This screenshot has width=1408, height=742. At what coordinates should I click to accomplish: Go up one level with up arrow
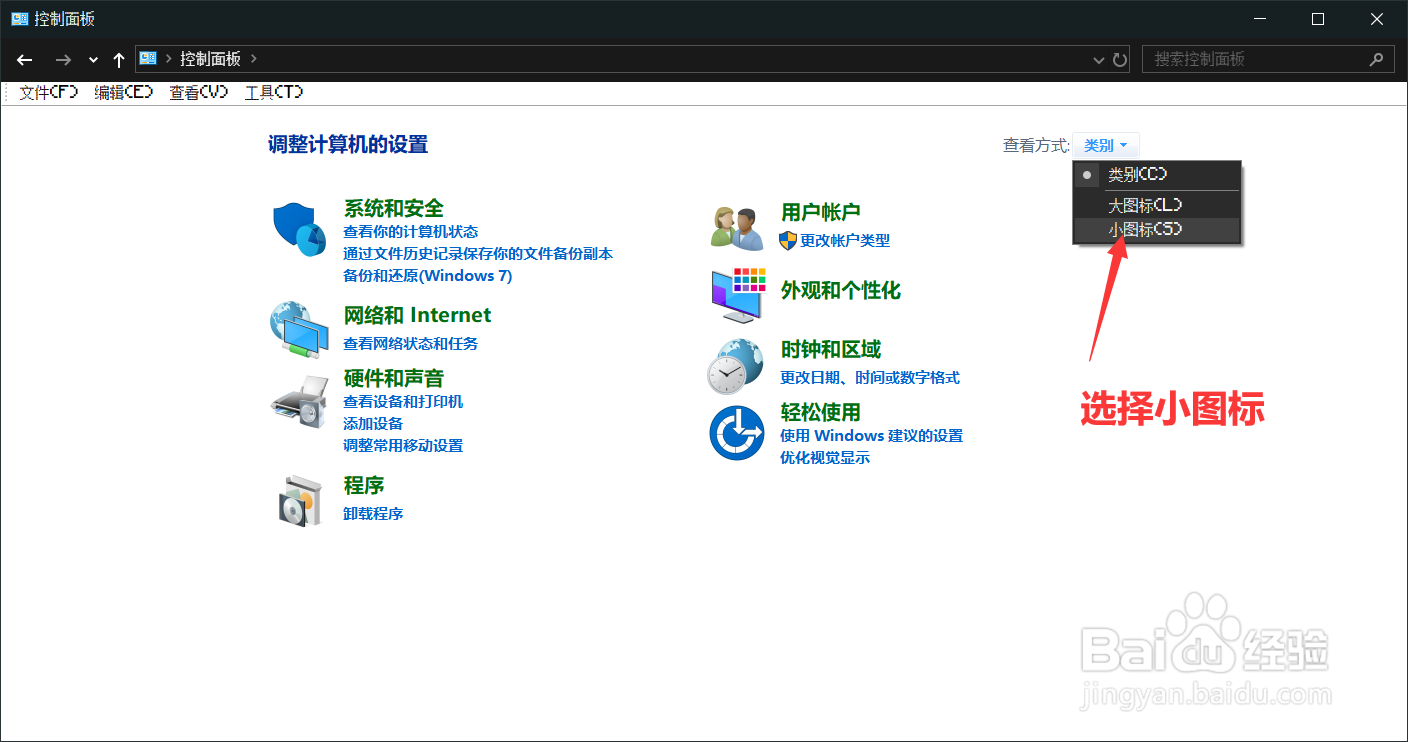click(x=119, y=60)
